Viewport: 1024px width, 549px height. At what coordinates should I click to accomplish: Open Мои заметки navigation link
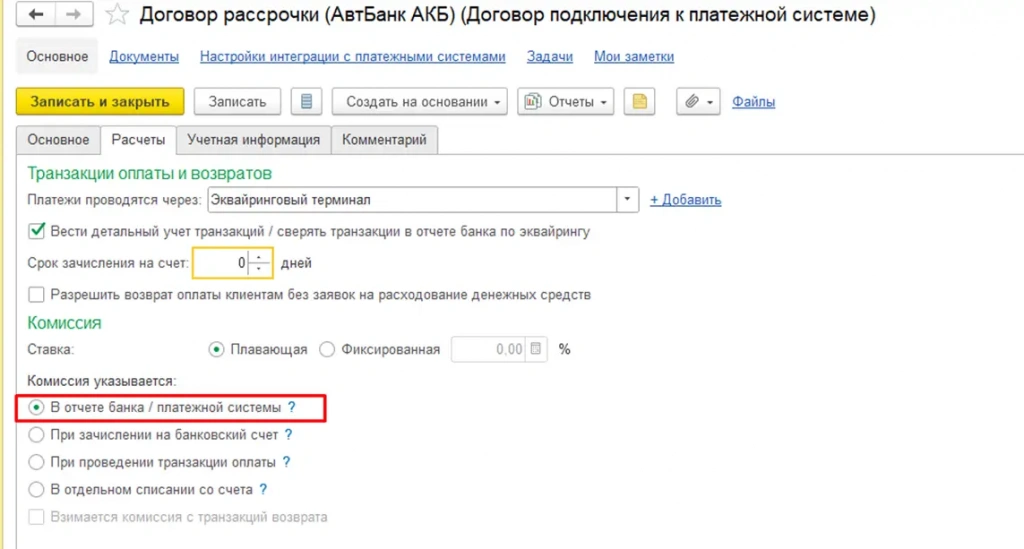click(633, 57)
